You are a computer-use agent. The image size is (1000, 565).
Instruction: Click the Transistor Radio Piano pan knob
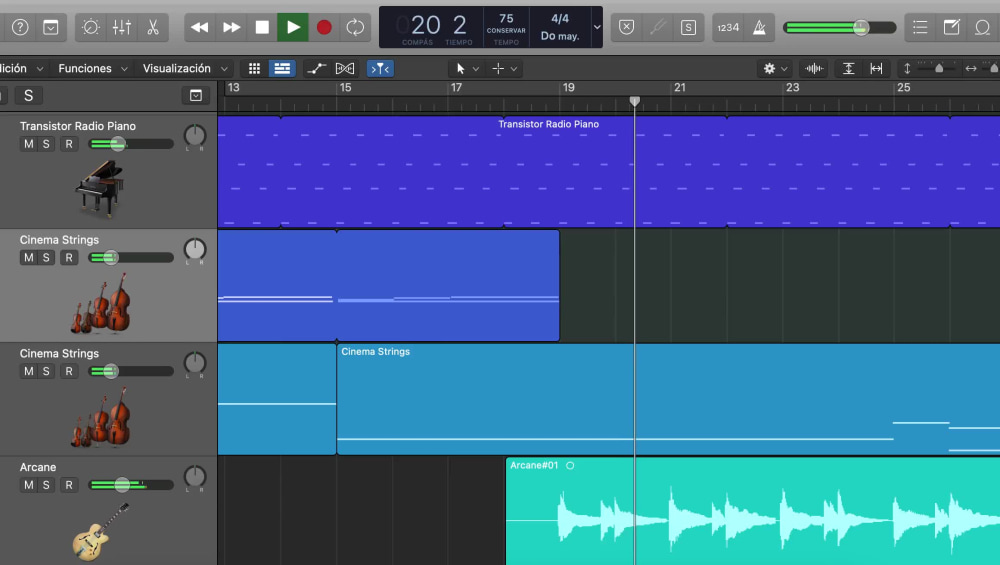(x=195, y=135)
